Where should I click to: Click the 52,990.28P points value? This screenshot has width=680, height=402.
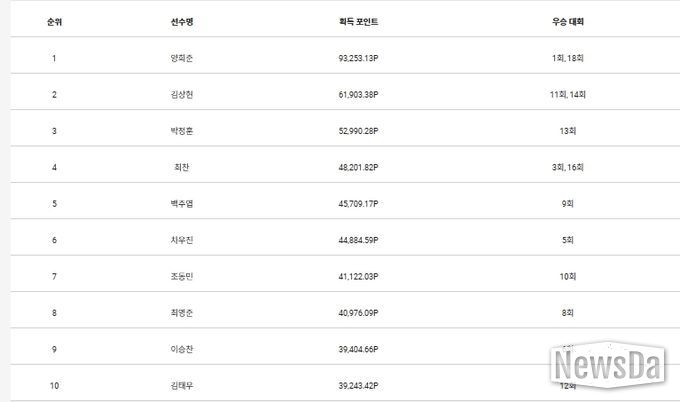[359, 131]
